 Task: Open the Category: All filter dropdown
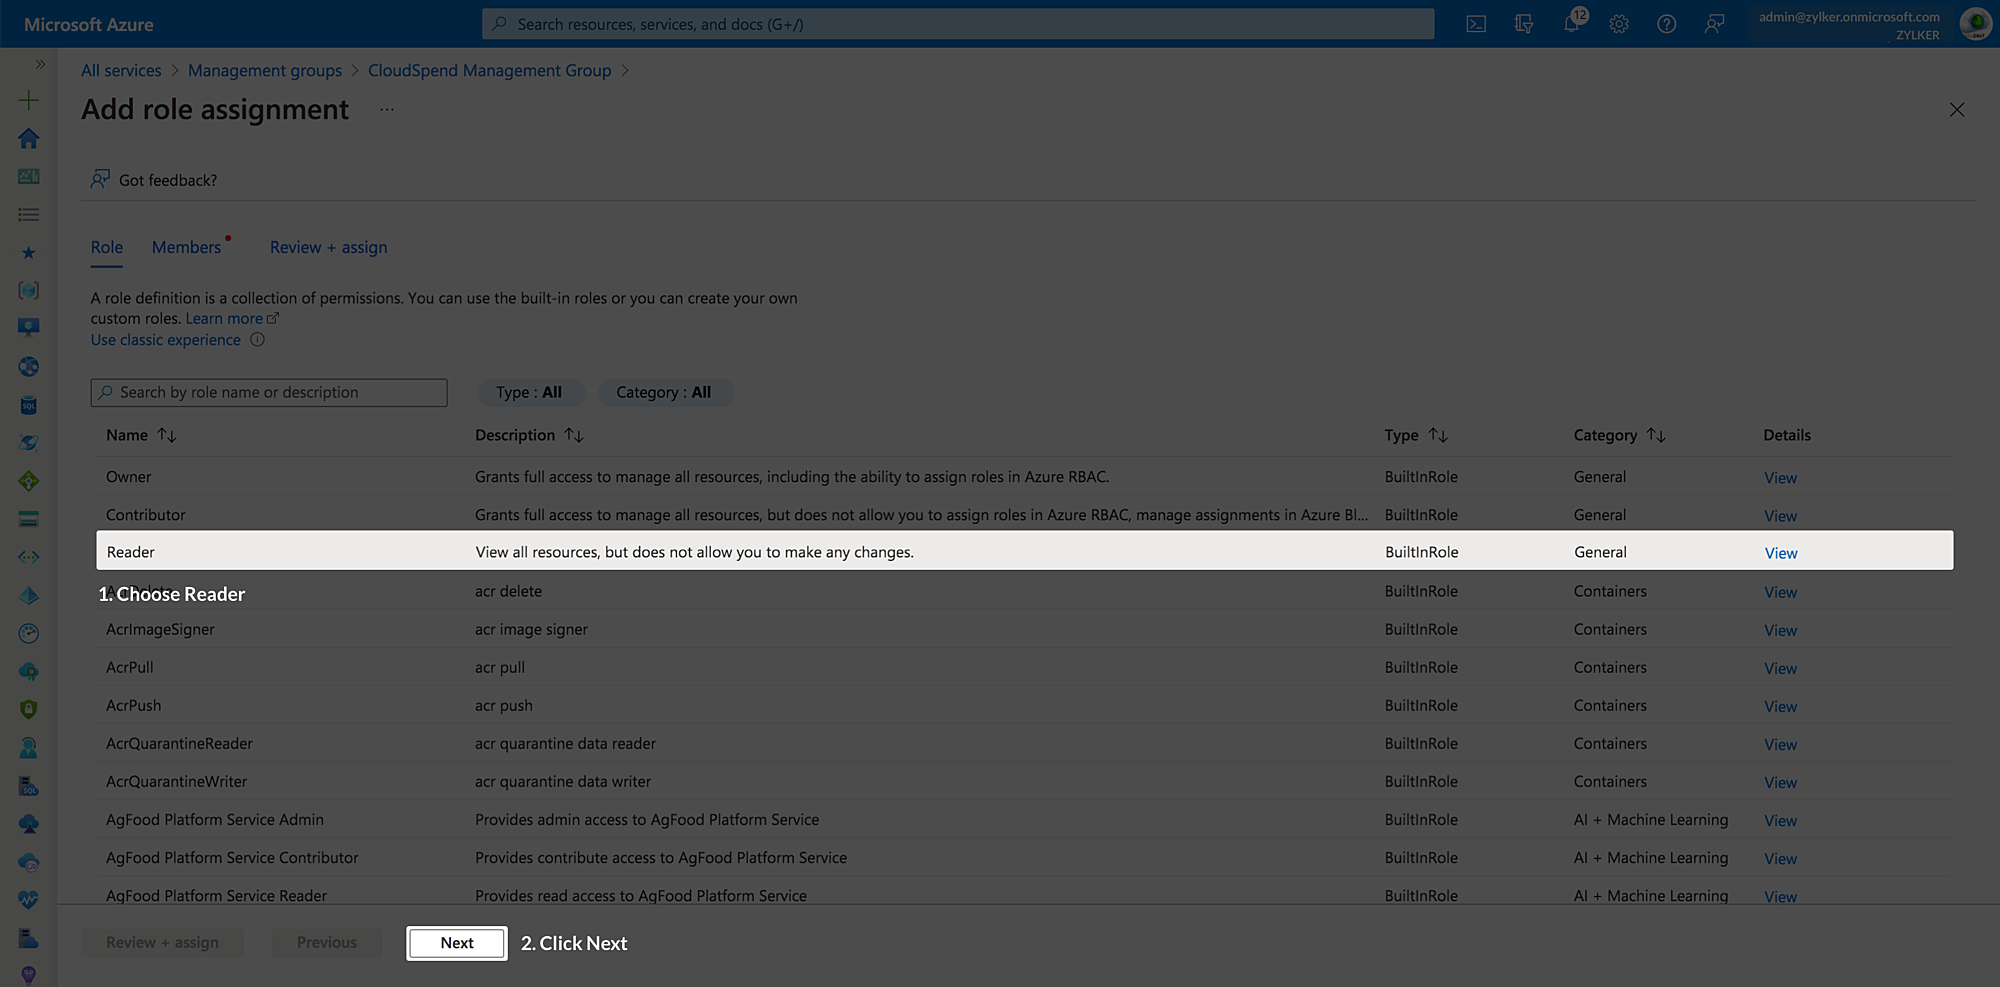pyautogui.click(x=665, y=392)
